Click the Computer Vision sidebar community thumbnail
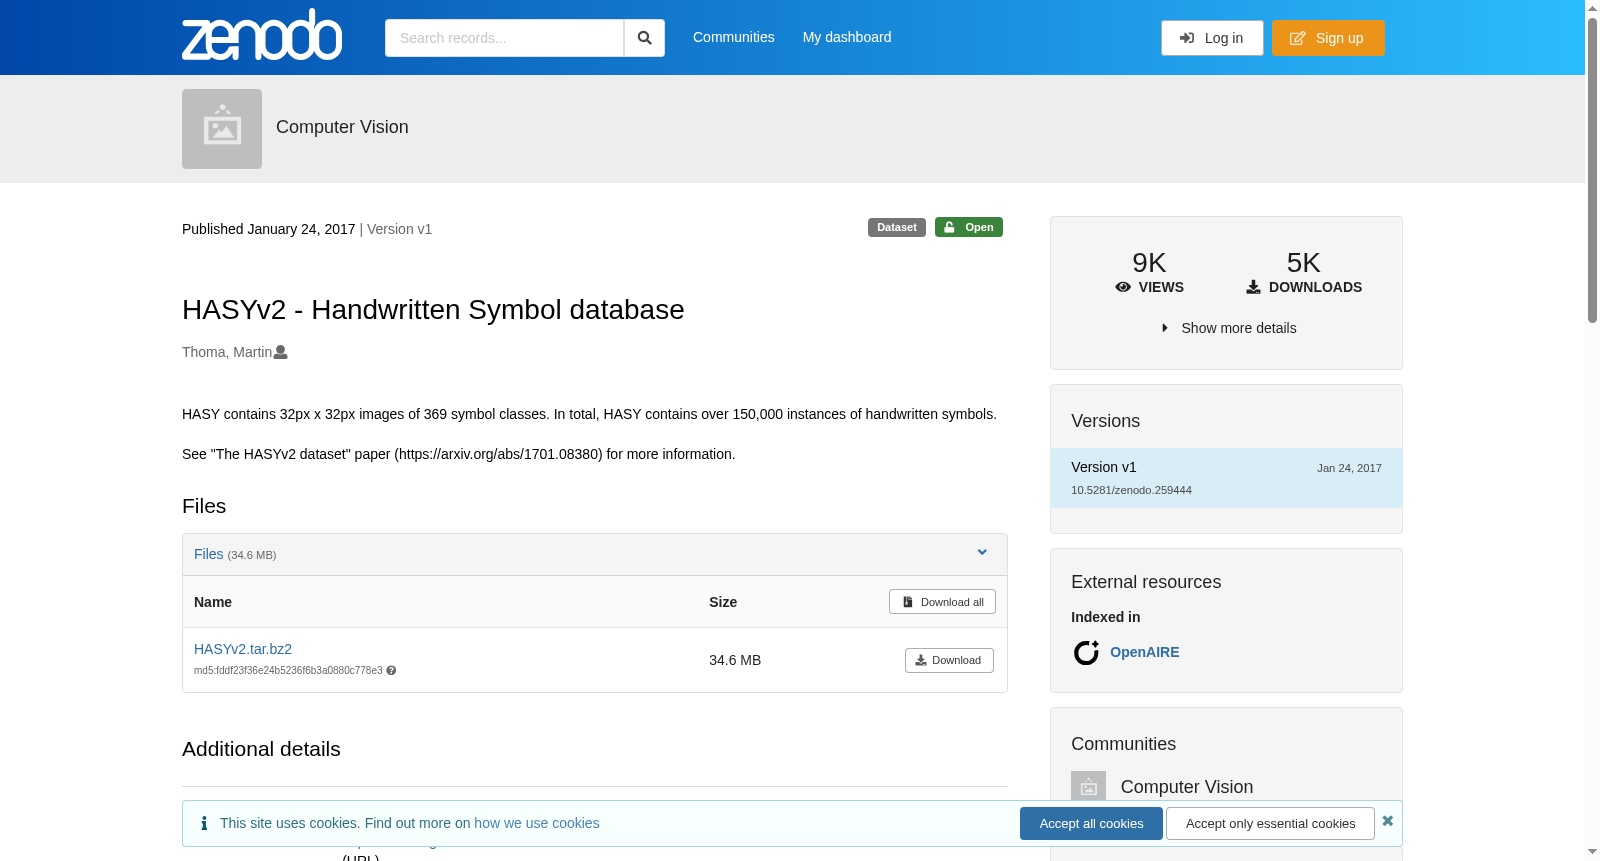Image resolution: width=1600 pixels, height=861 pixels. click(x=1088, y=786)
